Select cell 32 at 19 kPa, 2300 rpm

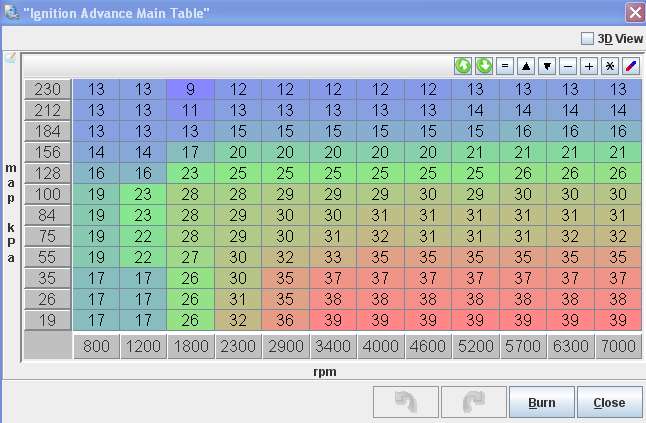coord(238,320)
